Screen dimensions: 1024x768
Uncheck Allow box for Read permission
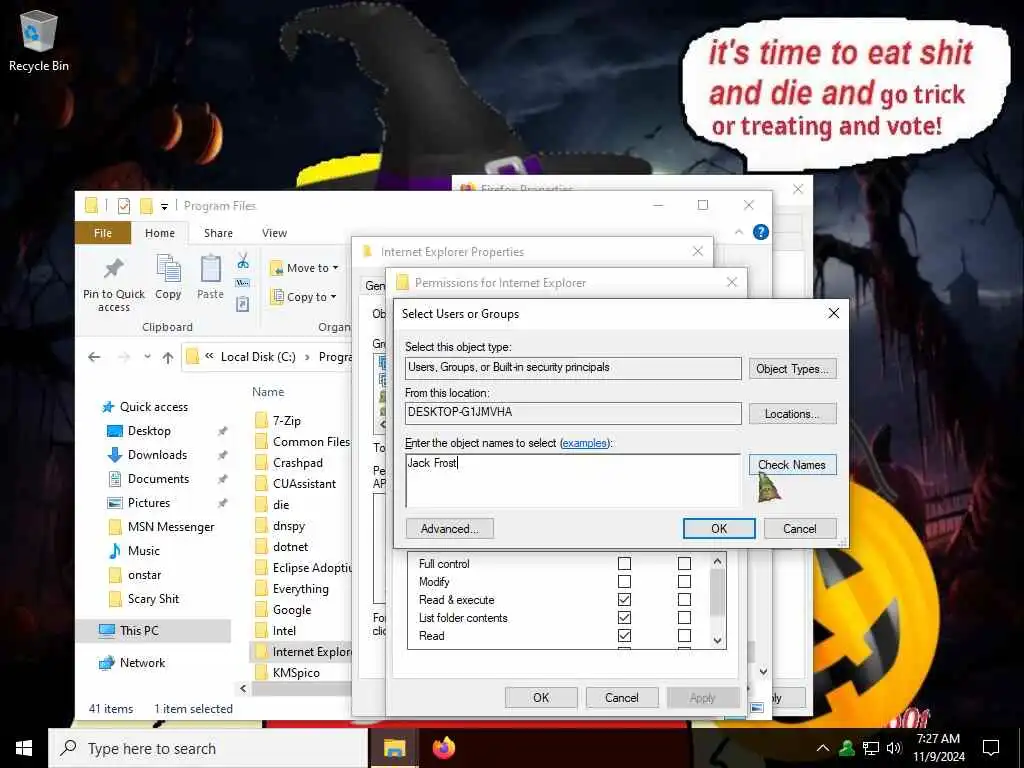pos(624,635)
